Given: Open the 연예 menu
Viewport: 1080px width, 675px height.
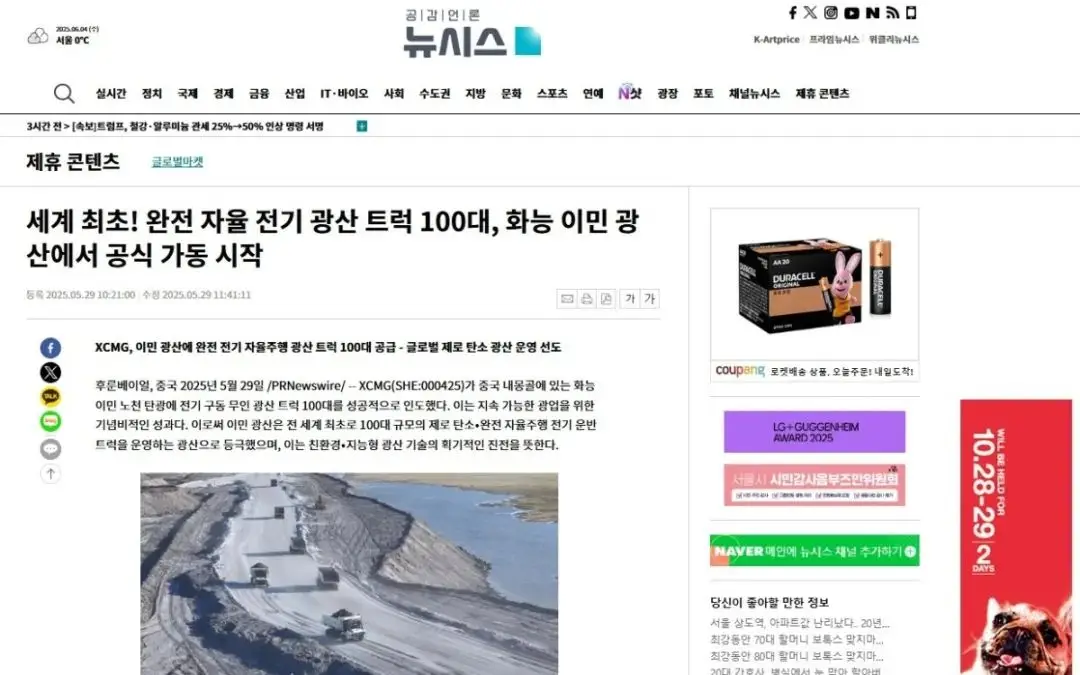Looking at the screenshot, I should [x=593, y=94].
